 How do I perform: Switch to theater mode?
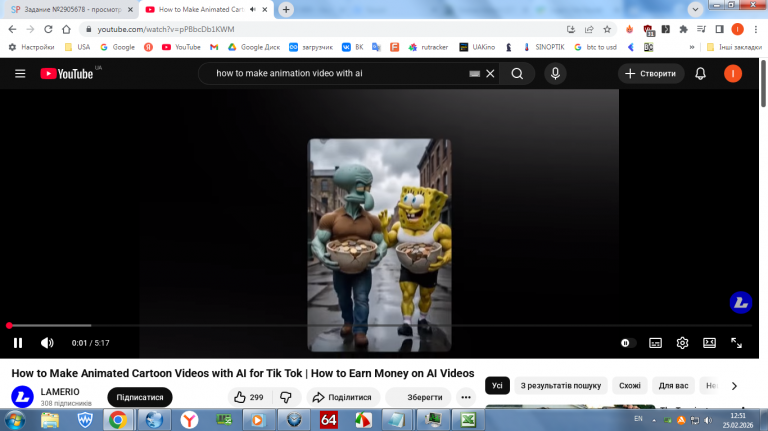pyautogui.click(x=709, y=343)
